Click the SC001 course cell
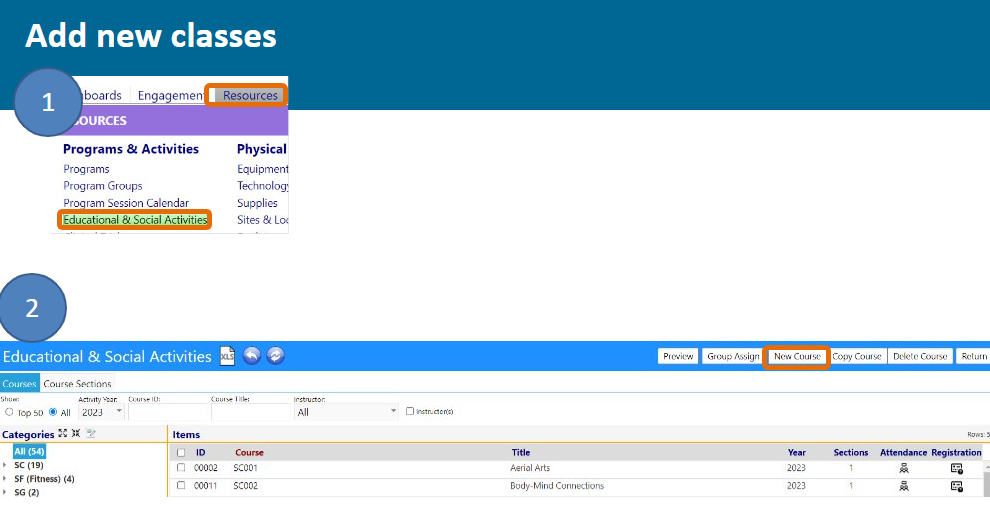 (246, 468)
